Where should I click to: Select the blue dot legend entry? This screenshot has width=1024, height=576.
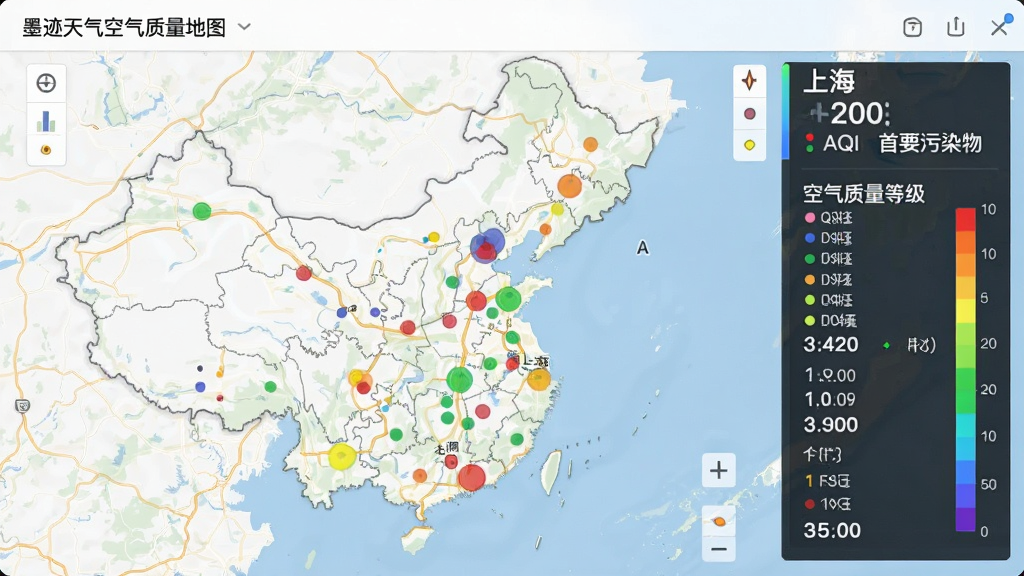click(829, 238)
